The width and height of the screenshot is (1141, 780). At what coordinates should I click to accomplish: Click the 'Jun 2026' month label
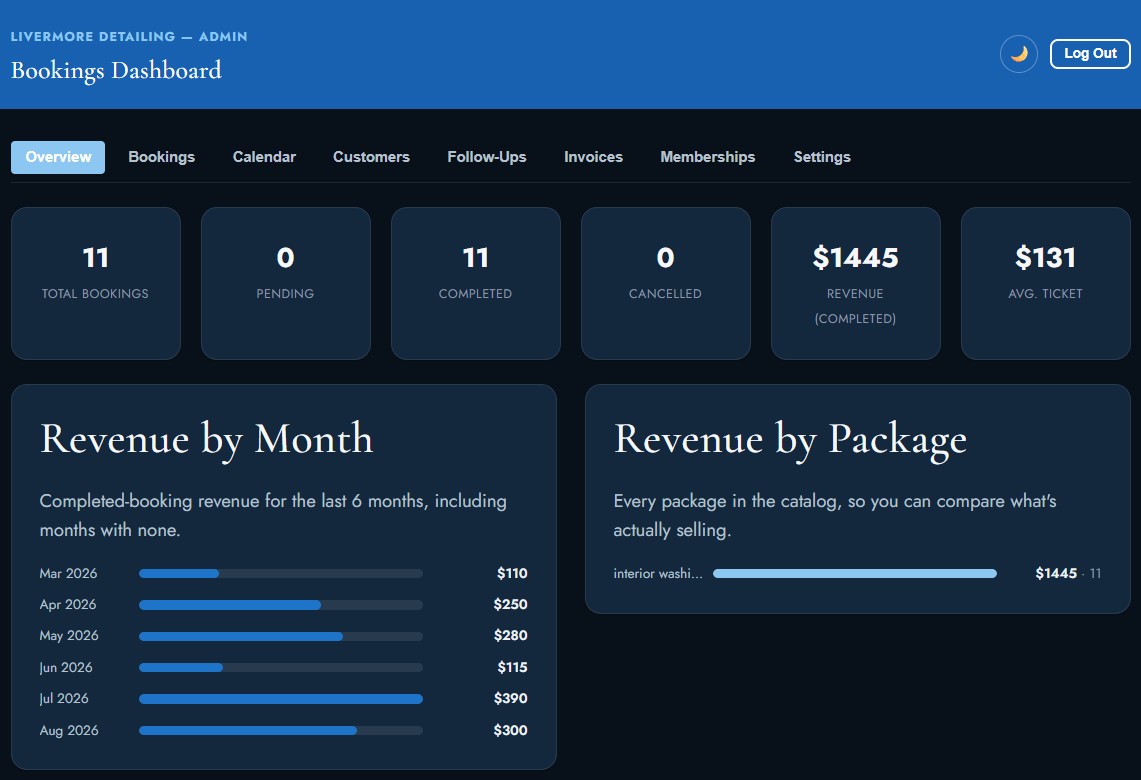pos(66,667)
